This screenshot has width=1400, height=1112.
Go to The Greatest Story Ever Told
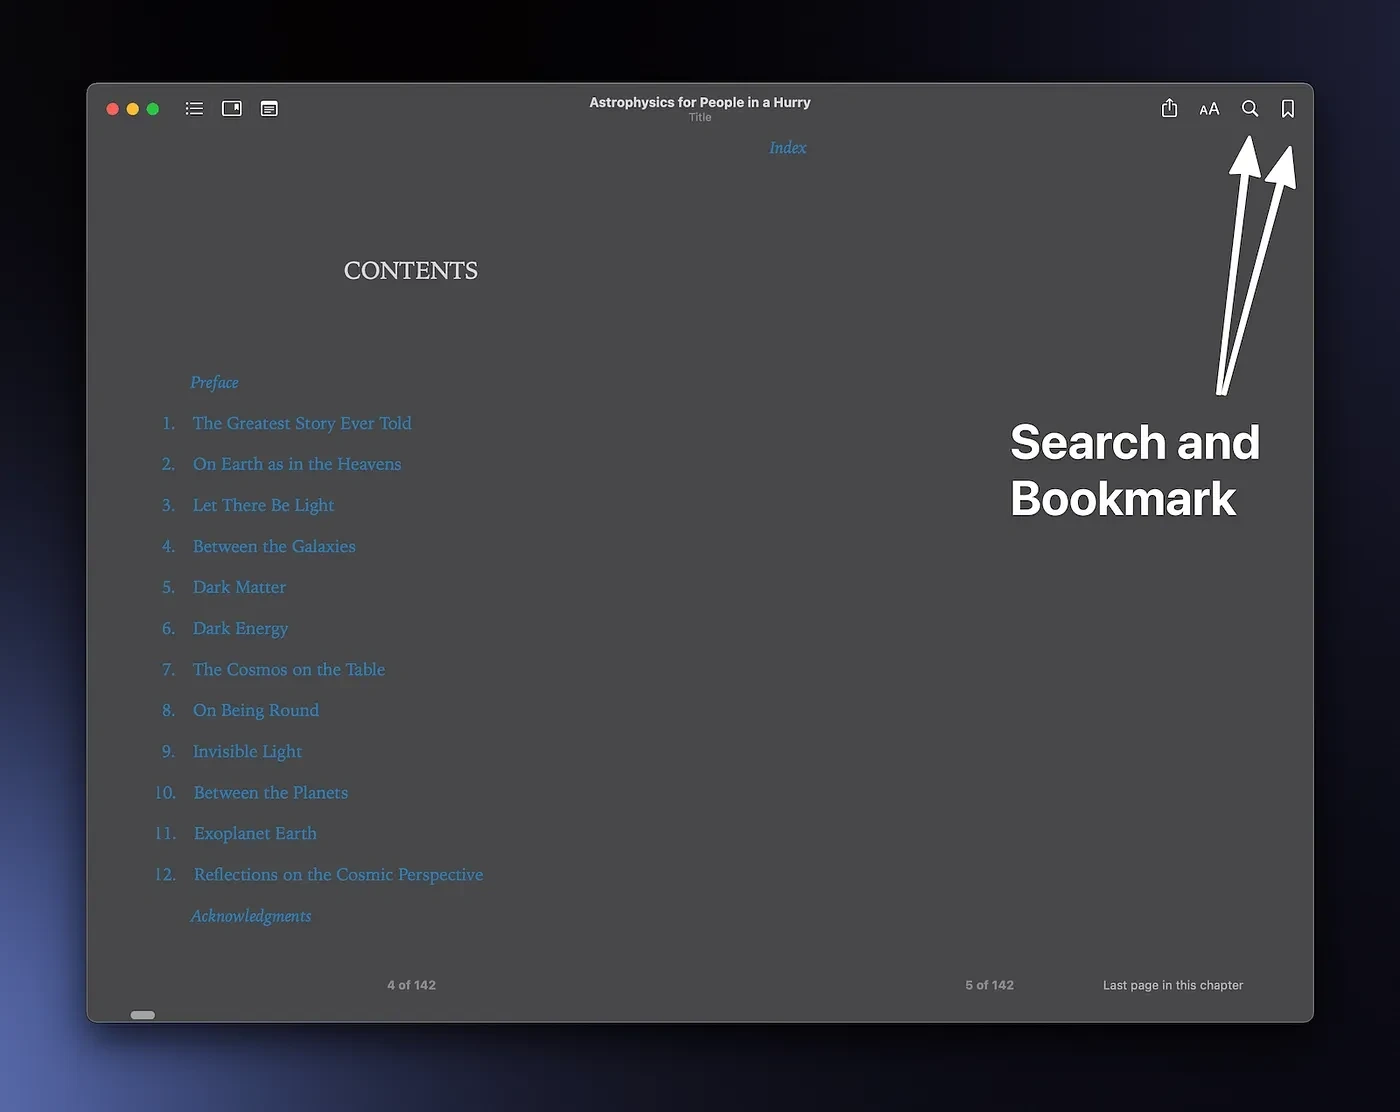click(302, 423)
